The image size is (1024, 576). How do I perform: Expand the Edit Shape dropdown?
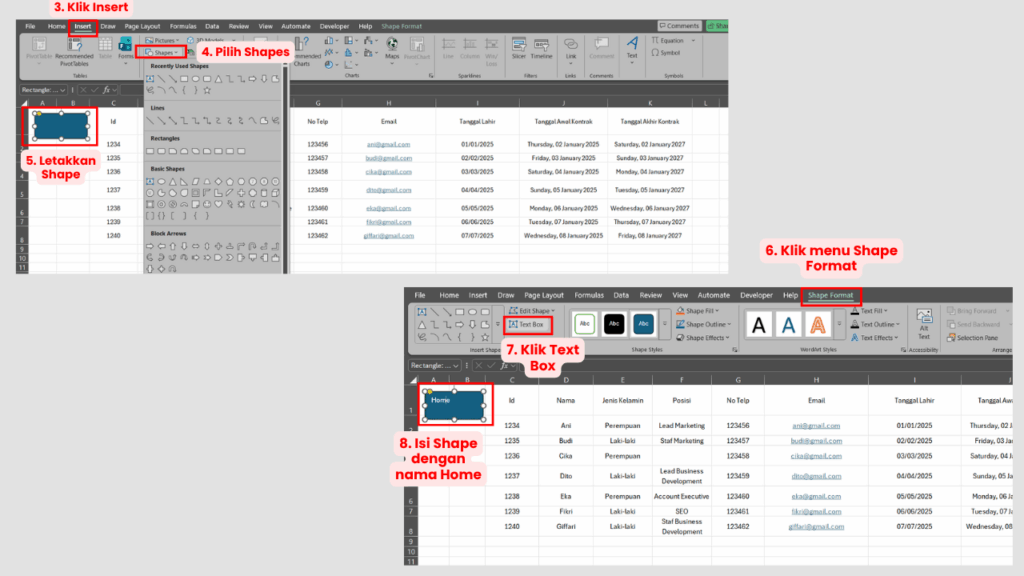[x=530, y=311]
